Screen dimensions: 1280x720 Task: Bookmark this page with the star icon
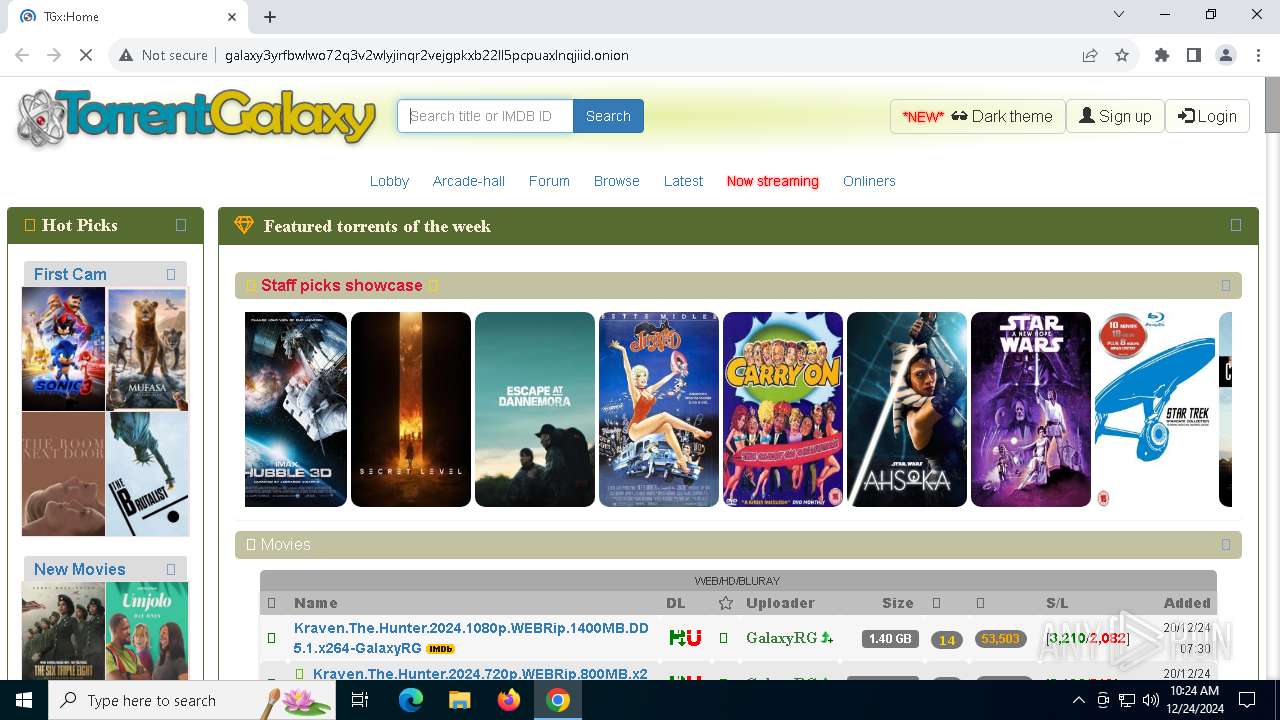(1122, 55)
